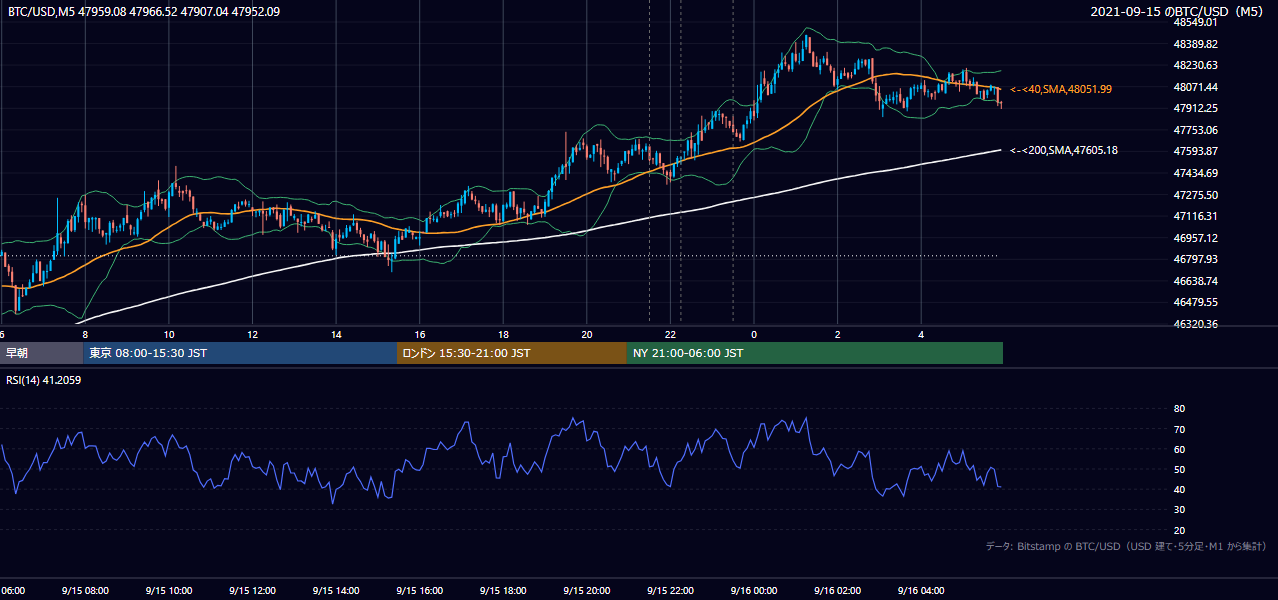Click the 9/16 02:00 bottom time label
This screenshot has width=1278, height=600.
[837, 590]
